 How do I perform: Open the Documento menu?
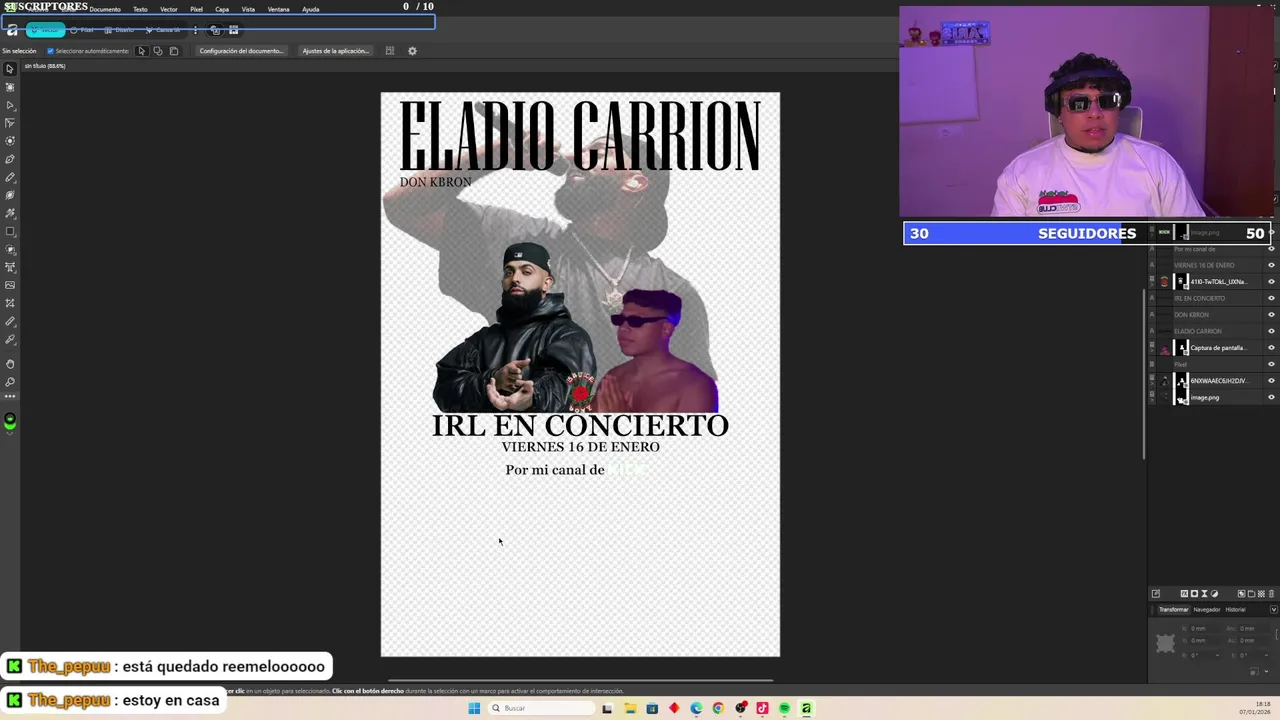pyautogui.click(x=105, y=9)
